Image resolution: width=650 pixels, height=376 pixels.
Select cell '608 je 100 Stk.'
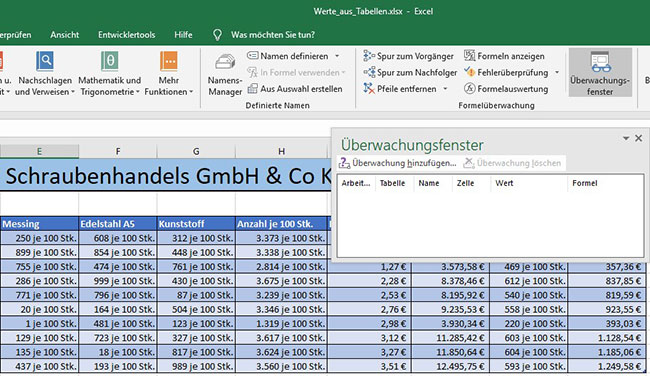pos(118,238)
